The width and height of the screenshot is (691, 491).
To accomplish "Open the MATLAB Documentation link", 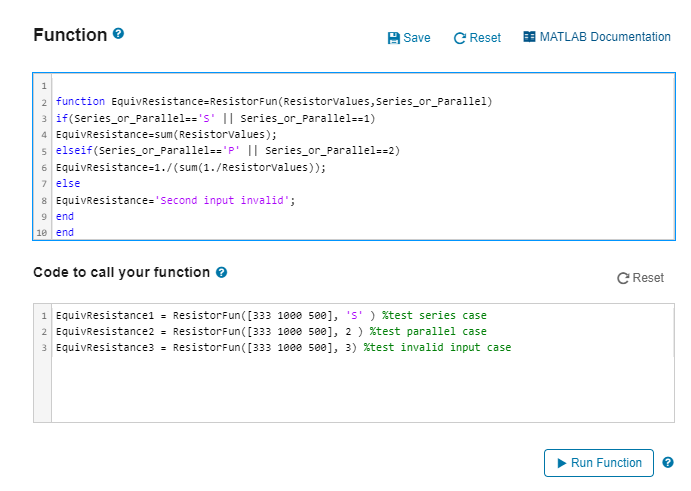I will (x=597, y=37).
